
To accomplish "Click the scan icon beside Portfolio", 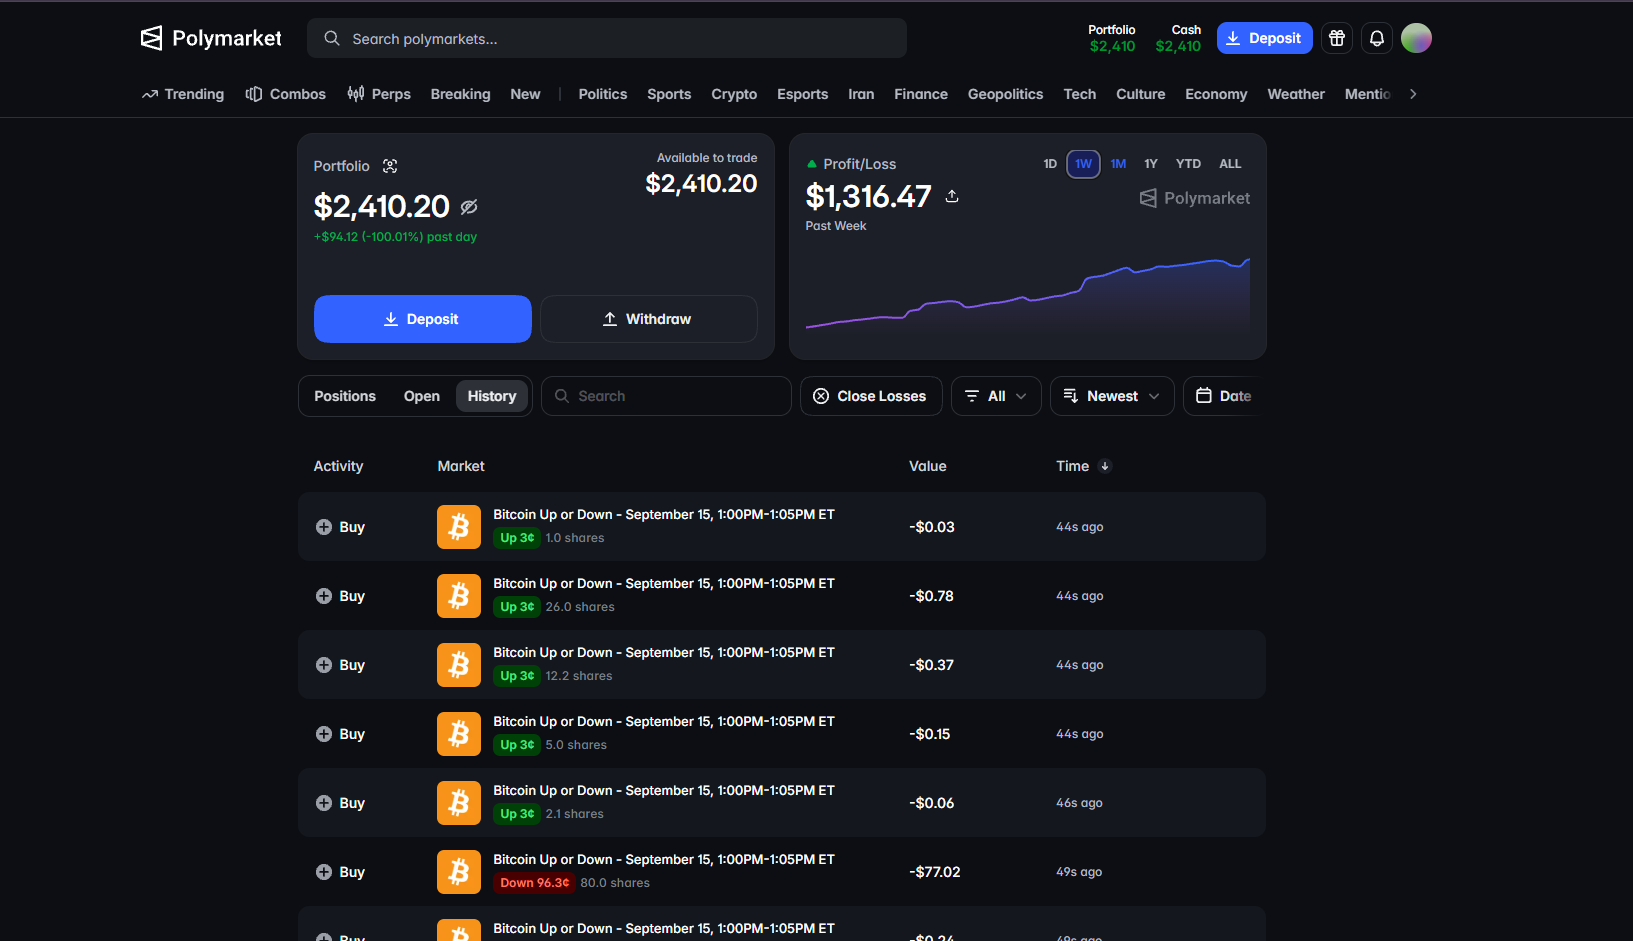I will 390,166.
